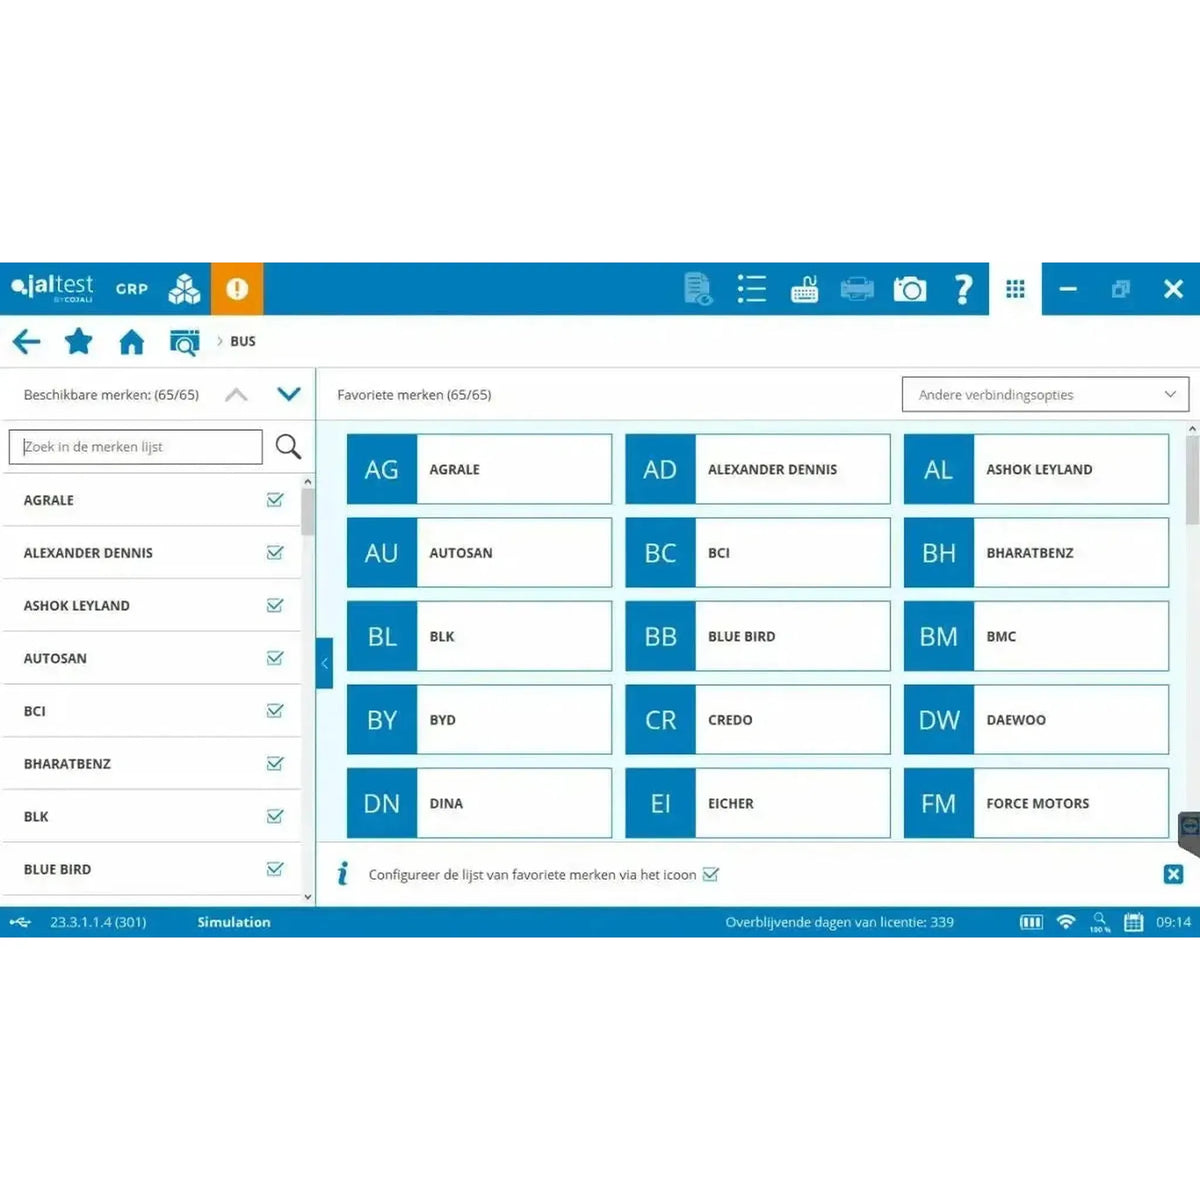The height and width of the screenshot is (1200, 1200).
Task: Check the battery status icon
Action: coord(1031,922)
